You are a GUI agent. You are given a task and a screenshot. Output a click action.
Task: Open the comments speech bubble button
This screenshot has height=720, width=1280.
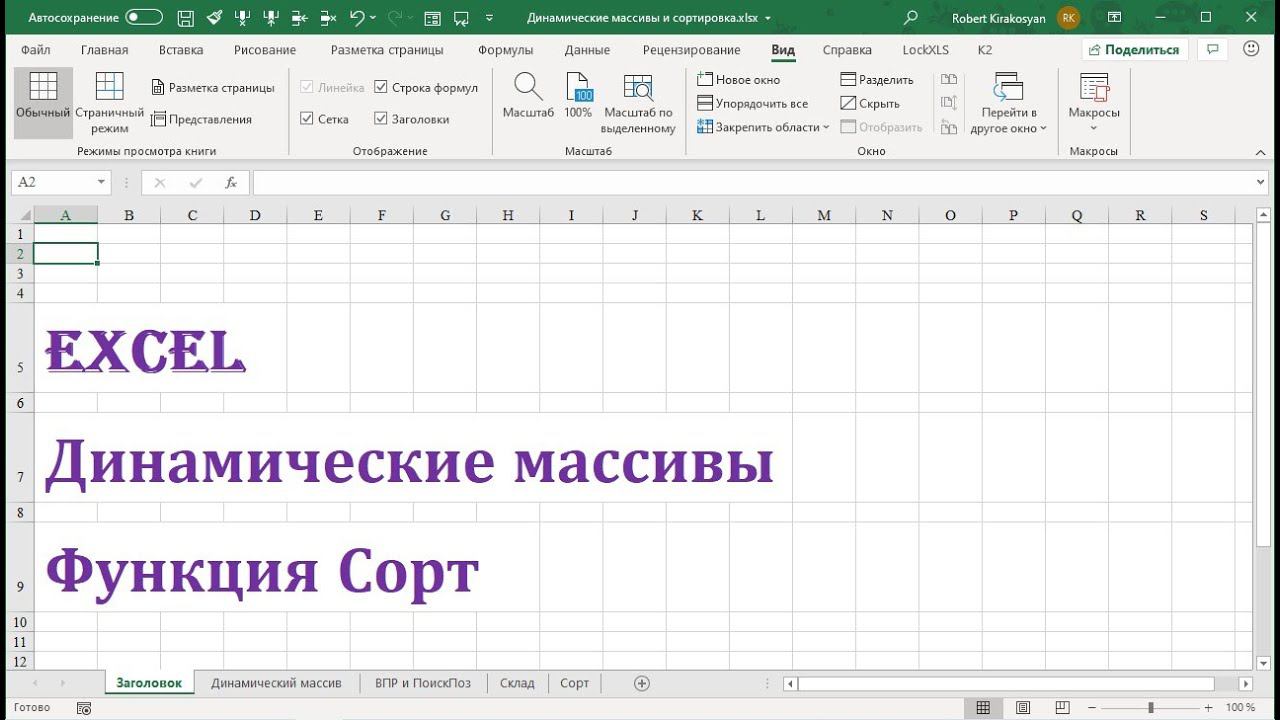pyautogui.click(x=1213, y=49)
